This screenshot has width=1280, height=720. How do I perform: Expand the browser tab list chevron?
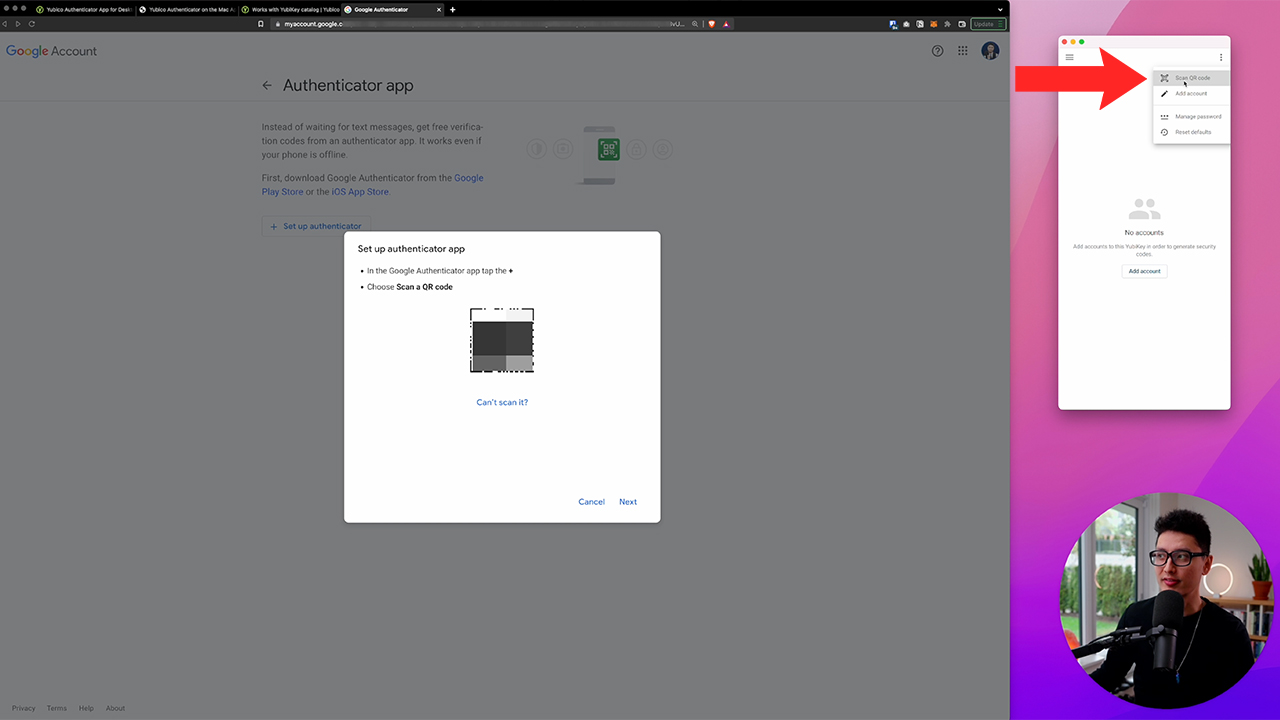(1000, 9)
